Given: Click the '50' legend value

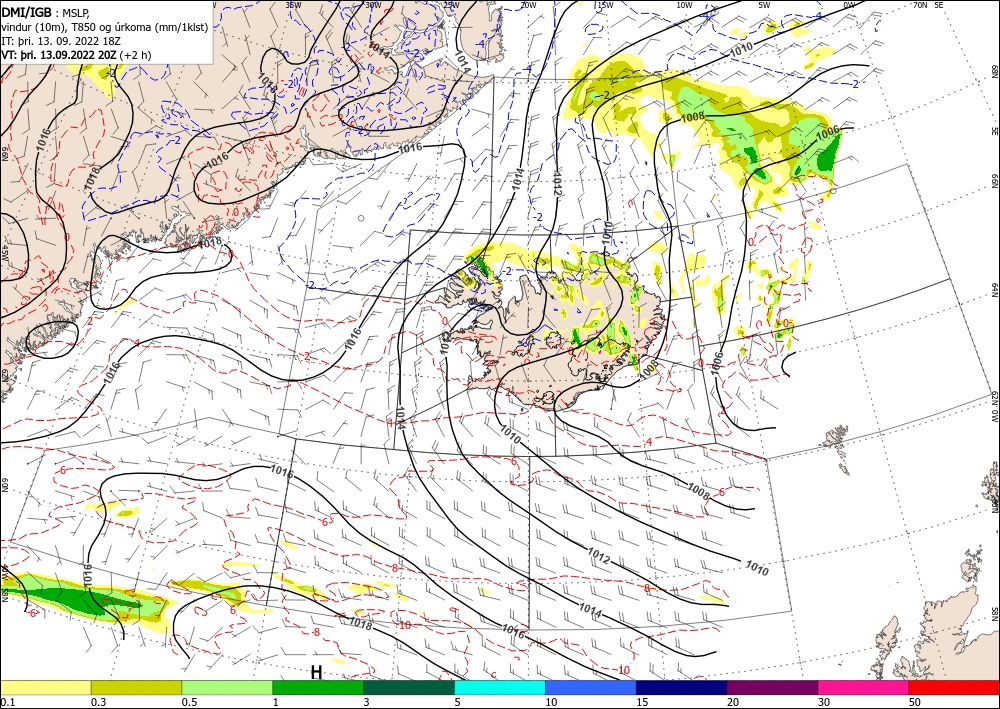Looking at the screenshot, I should (x=914, y=702).
